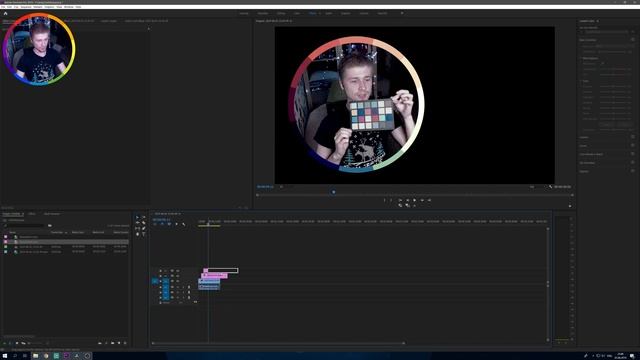The image size is (640, 360).
Task: Create new bin in Project panel
Action: tap(113, 343)
